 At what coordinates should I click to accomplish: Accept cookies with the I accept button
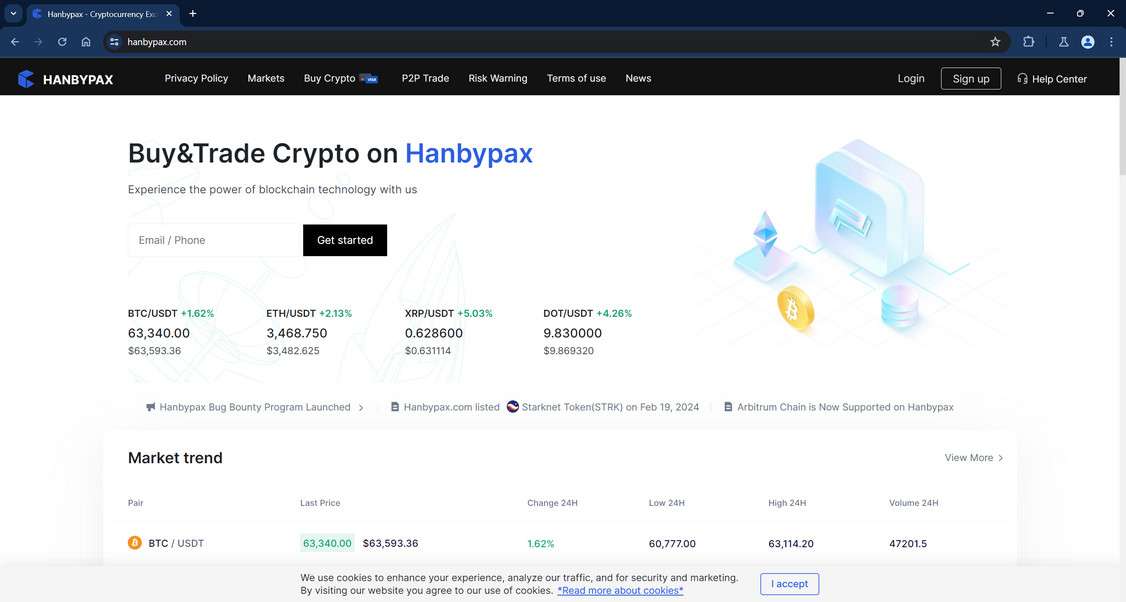[789, 584]
